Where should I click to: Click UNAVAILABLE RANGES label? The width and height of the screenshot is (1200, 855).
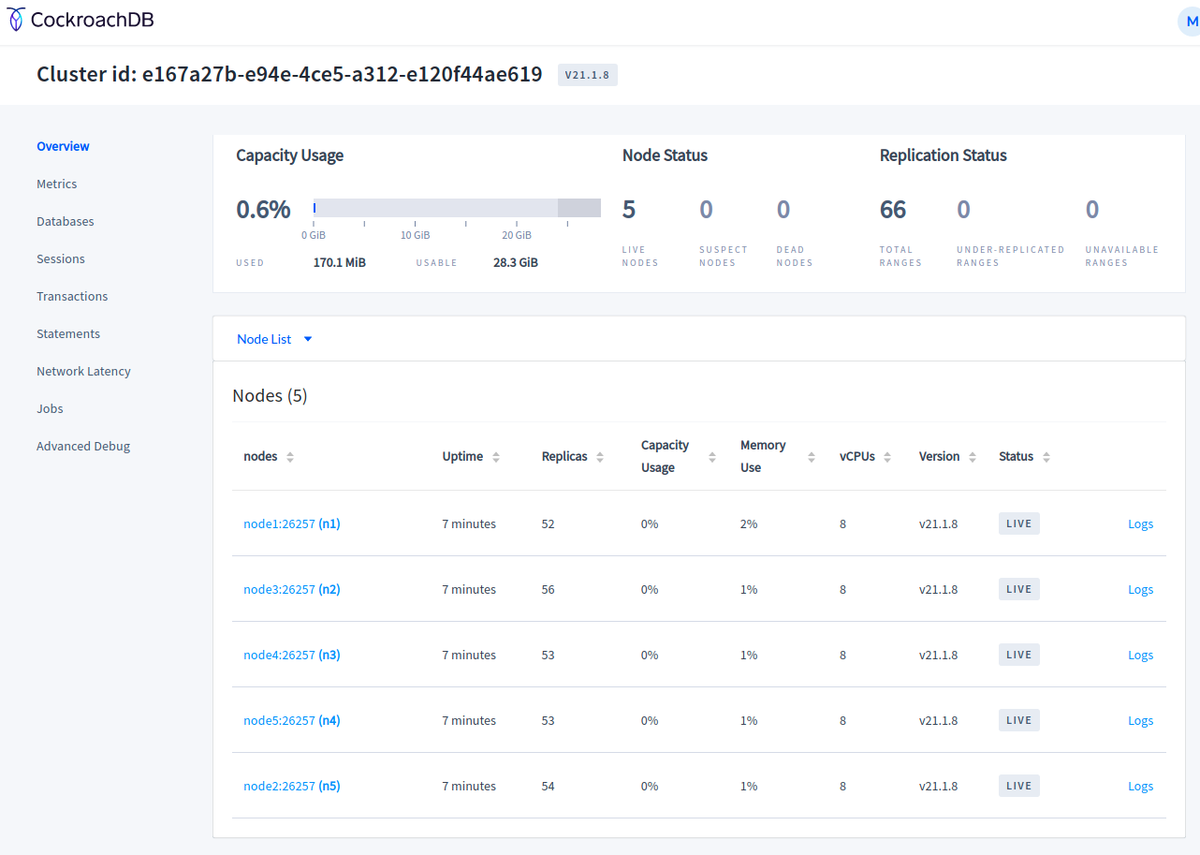[x=1122, y=256]
